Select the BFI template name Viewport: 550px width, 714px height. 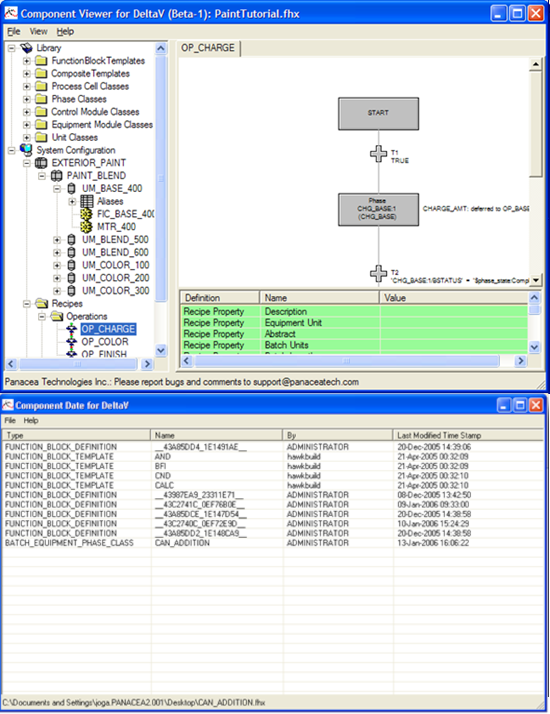click(x=160, y=466)
